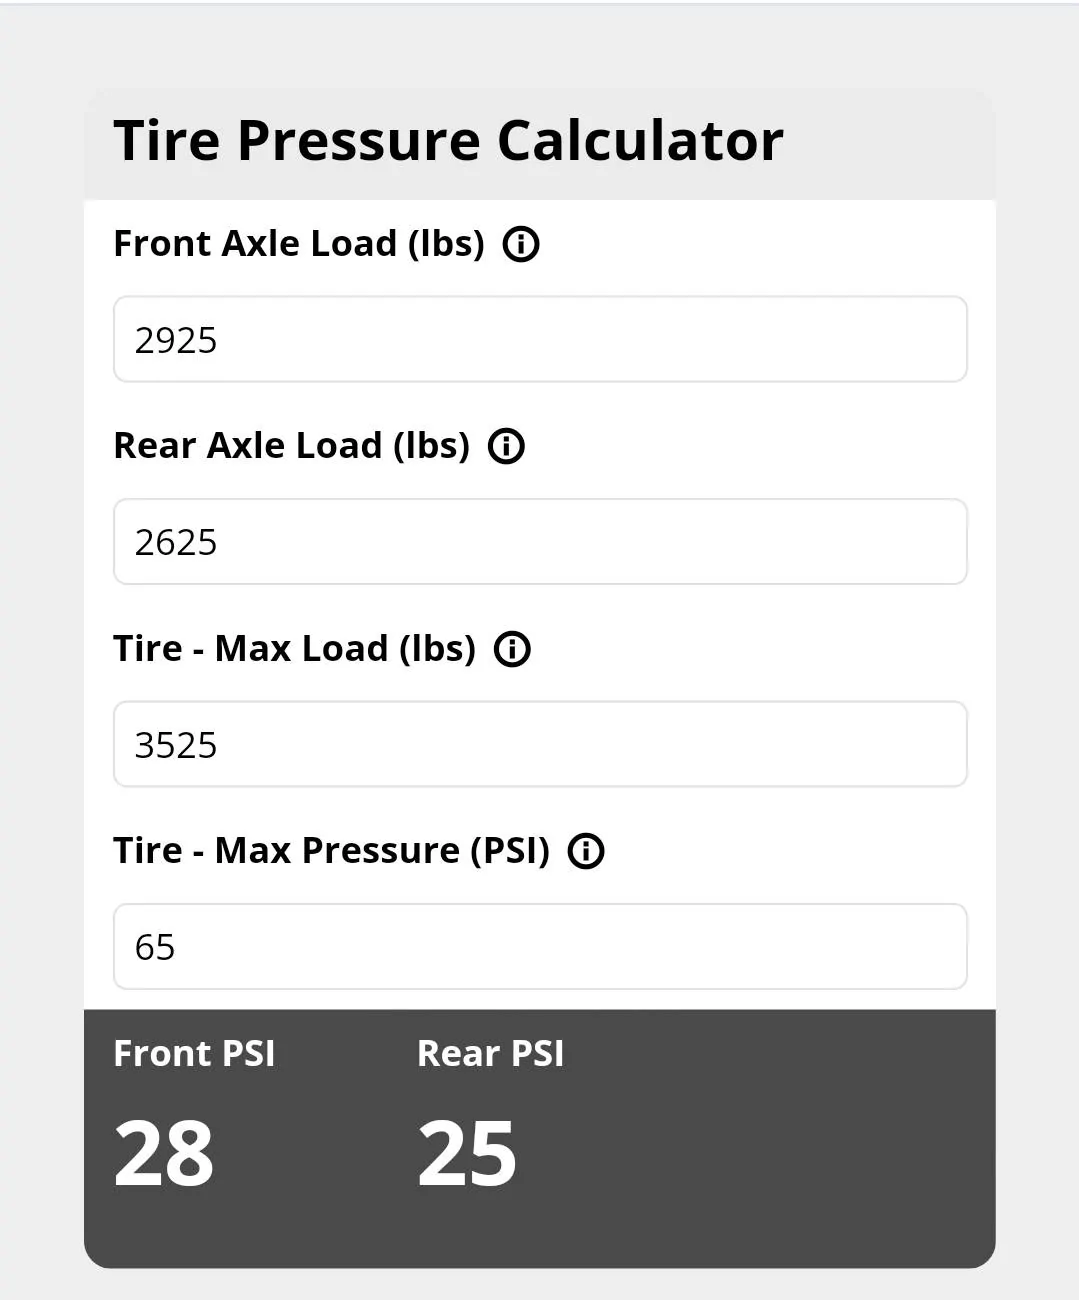Screen dimensions: 1079x1300
Task: Click the Front Axle Load (lbs) label
Action: 299,244
